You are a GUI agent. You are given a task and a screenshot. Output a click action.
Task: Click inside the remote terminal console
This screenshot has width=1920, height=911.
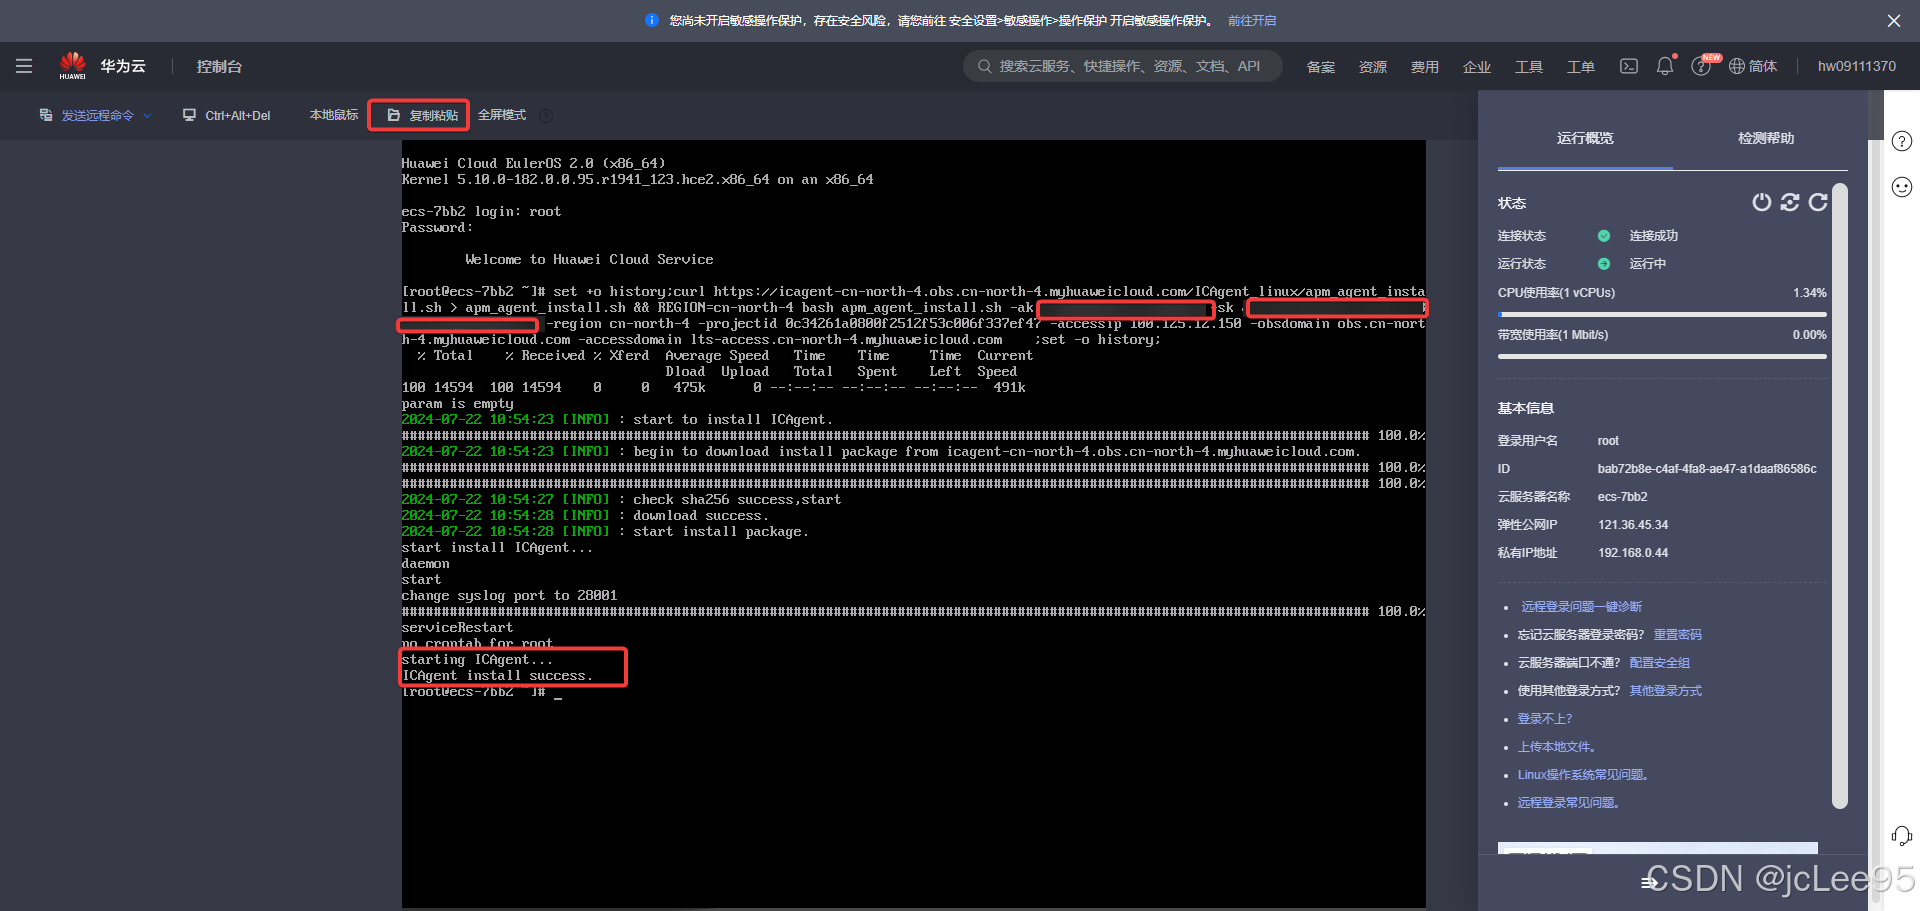coord(913,523)
